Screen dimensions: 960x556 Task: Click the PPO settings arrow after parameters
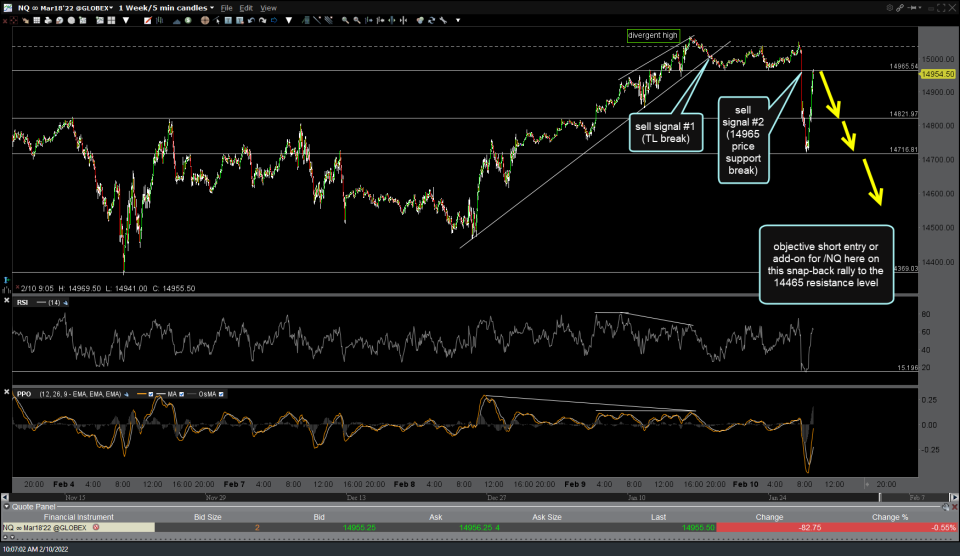(127, 394)
